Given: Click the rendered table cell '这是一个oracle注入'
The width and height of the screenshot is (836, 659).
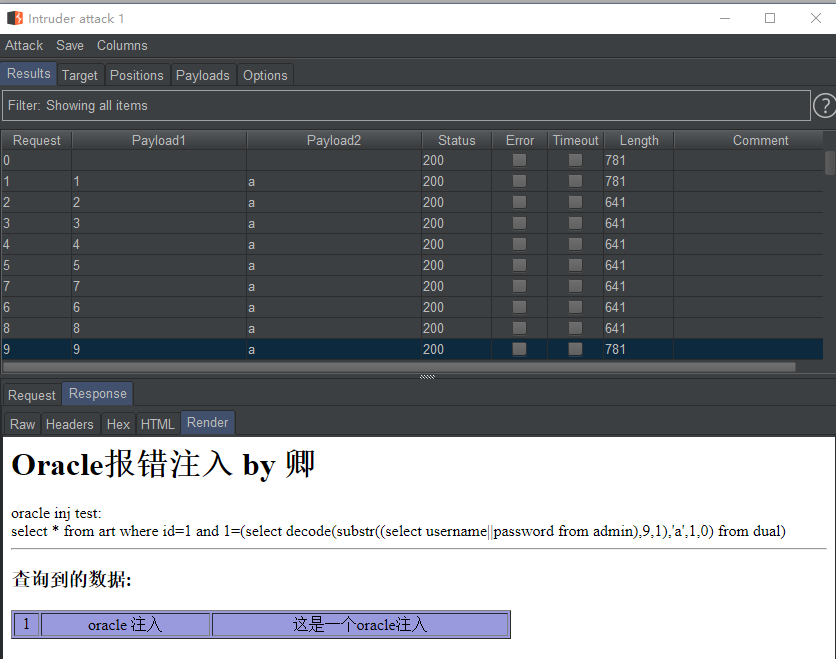Looking at the screenshot, I should pyautogui.click(x=360, y=624).
